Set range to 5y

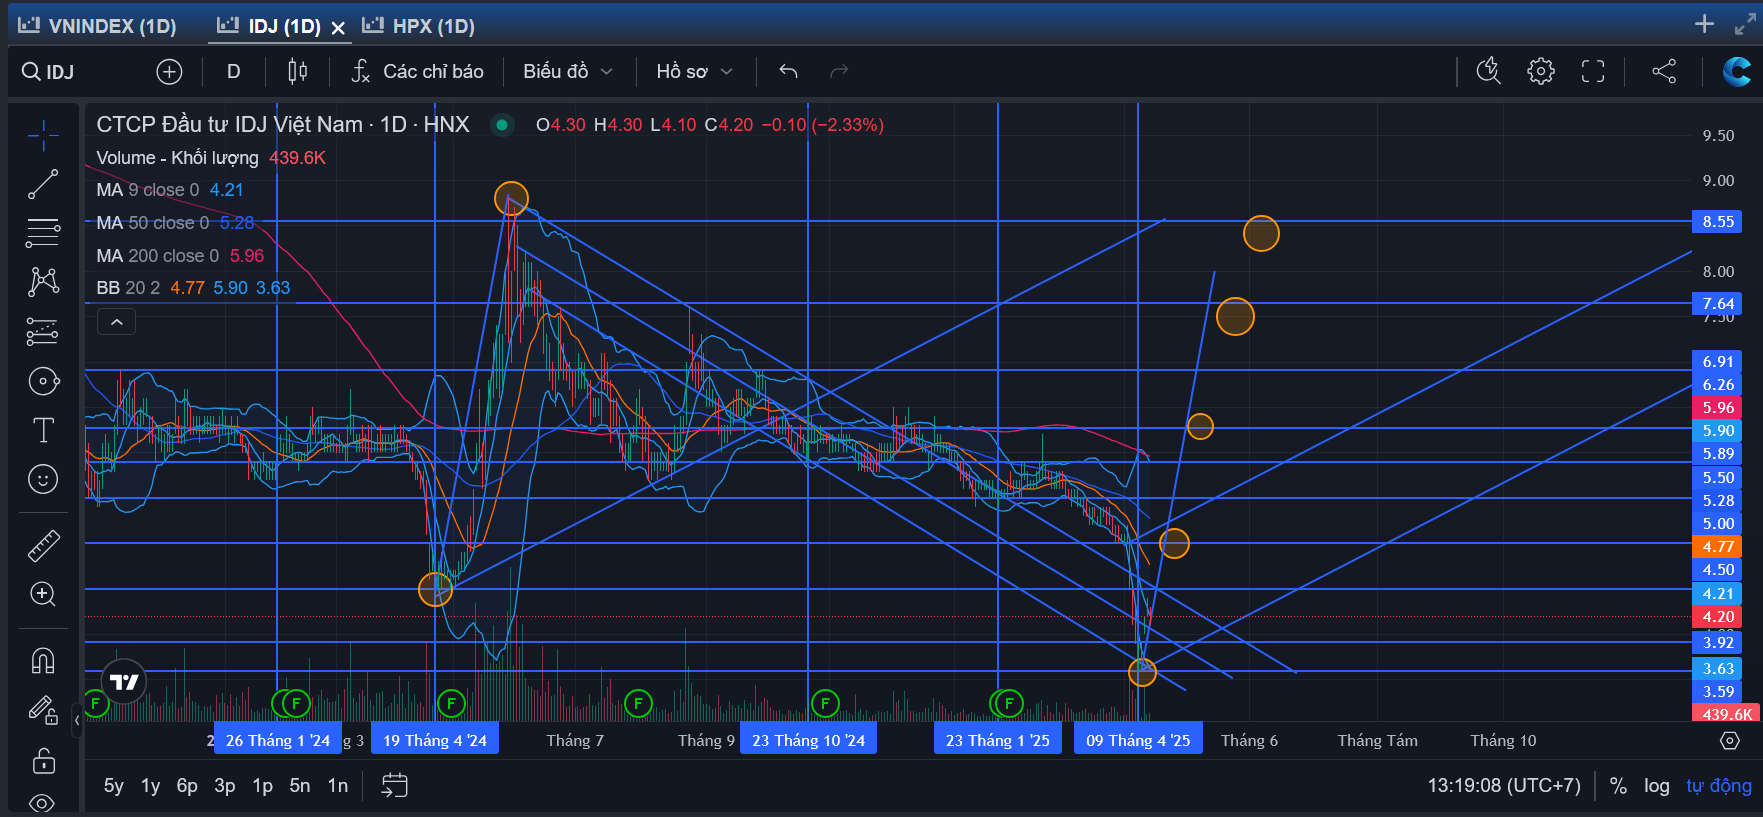point(114,786)
